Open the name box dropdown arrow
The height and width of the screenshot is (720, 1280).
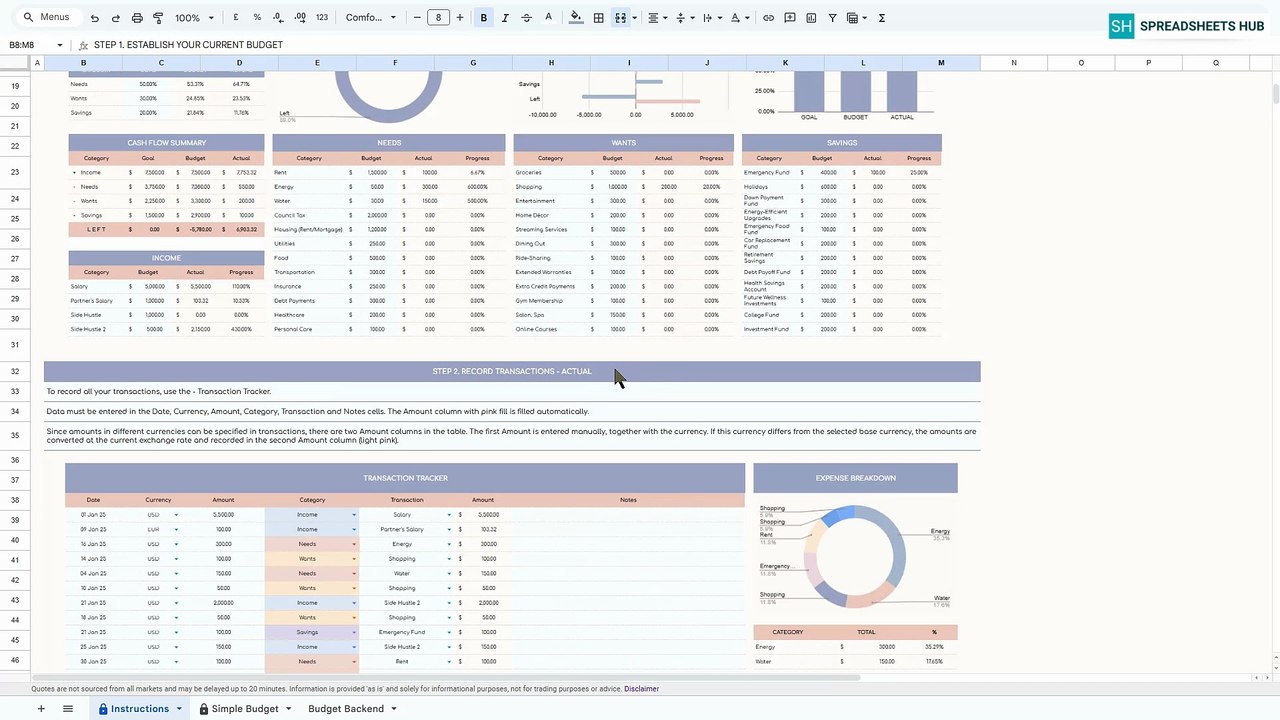pyautogui.click(x=60, y=45)
